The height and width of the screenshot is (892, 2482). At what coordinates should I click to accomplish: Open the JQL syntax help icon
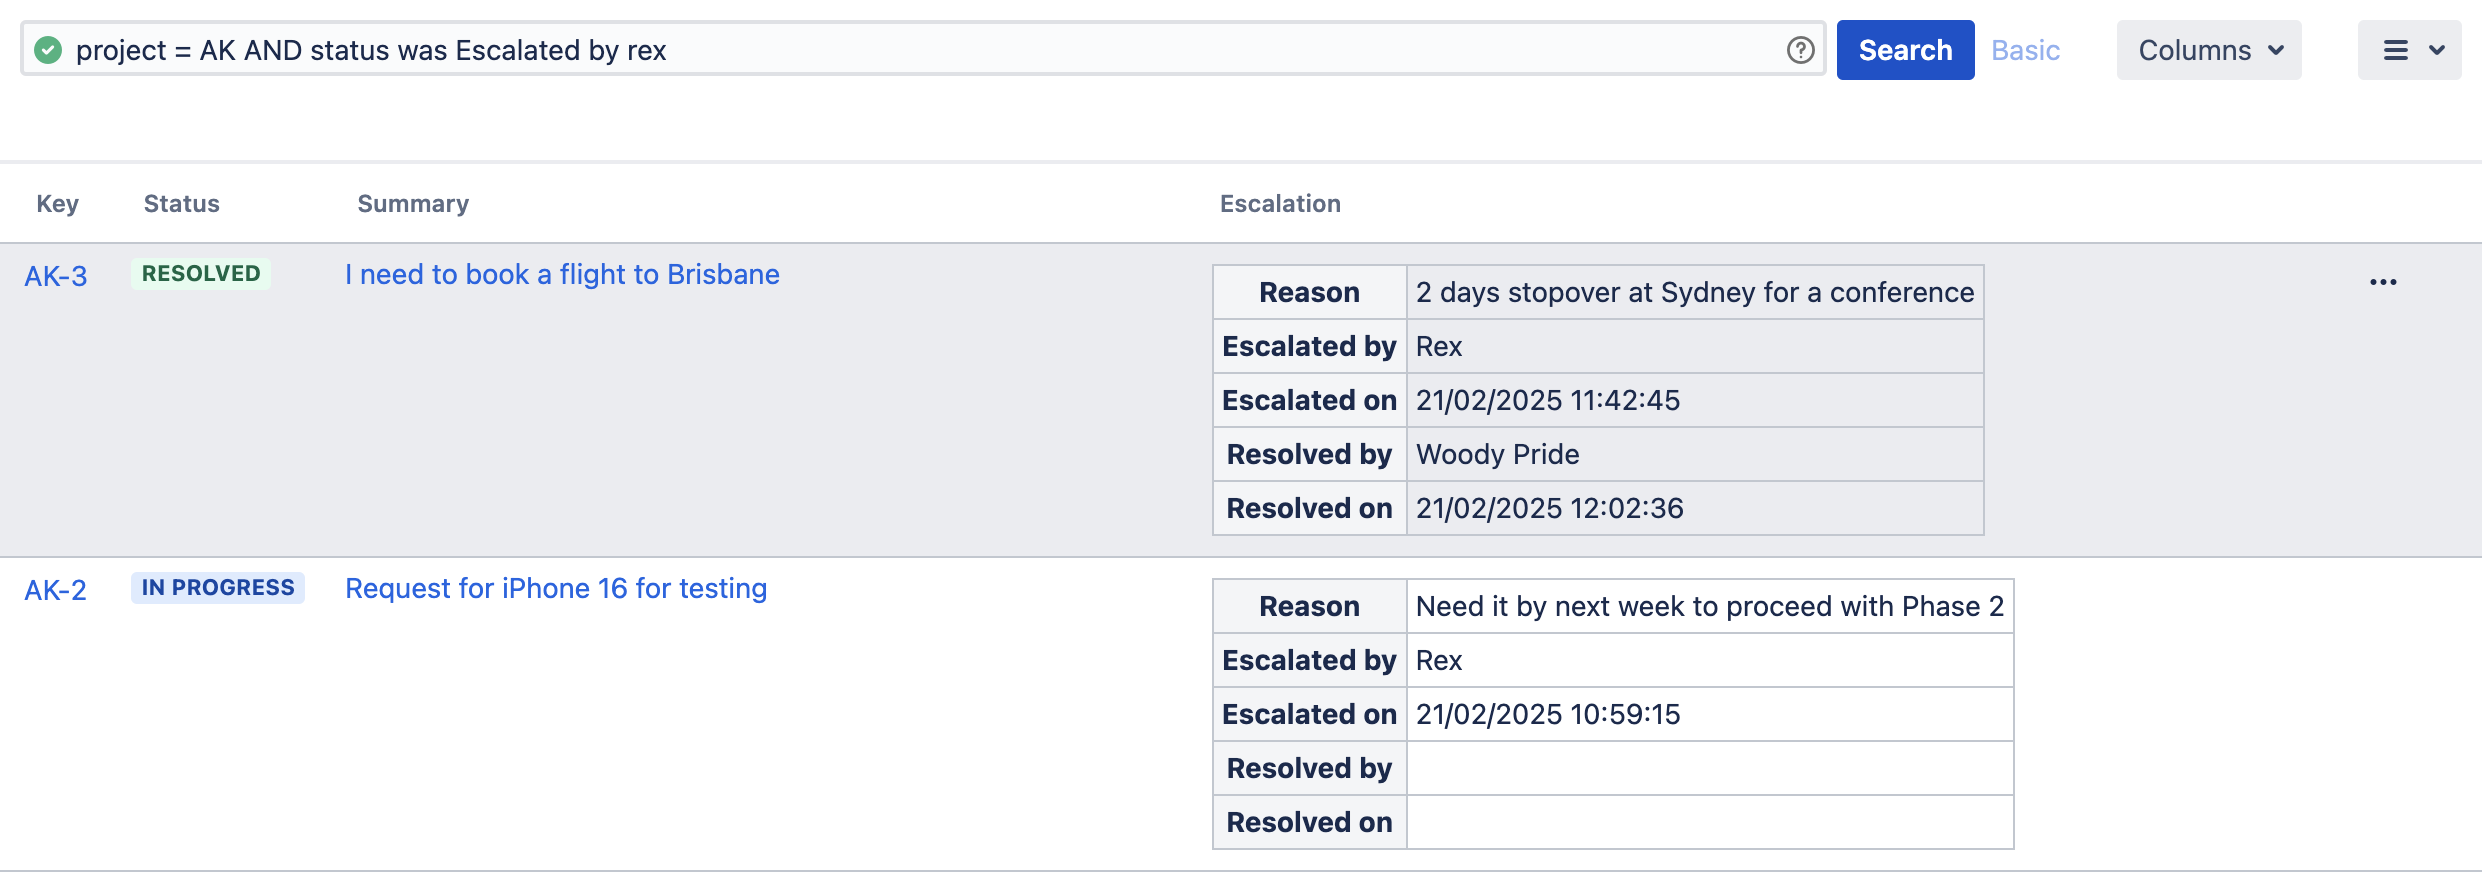coord(1800,50)
